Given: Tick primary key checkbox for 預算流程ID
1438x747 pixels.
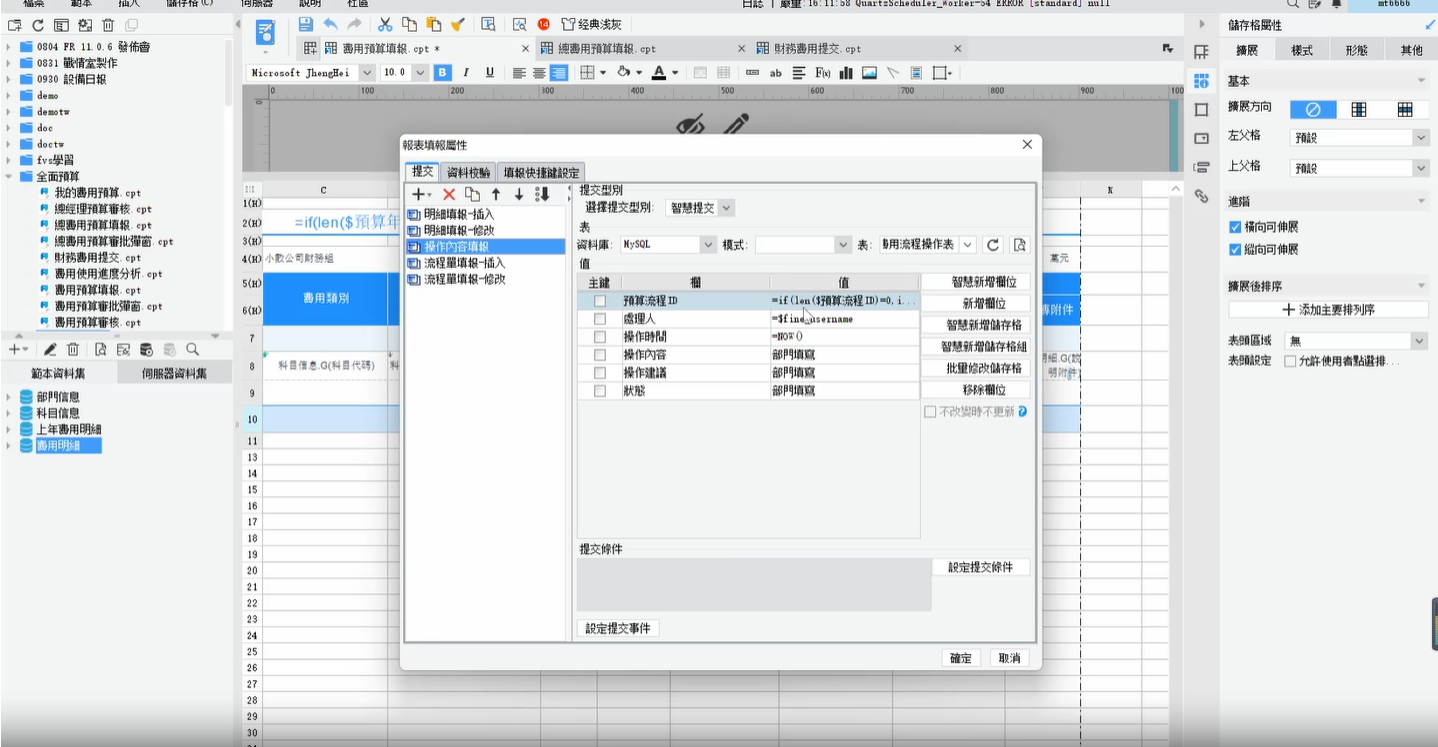Looking at the screenshot, I should [600, 300].
